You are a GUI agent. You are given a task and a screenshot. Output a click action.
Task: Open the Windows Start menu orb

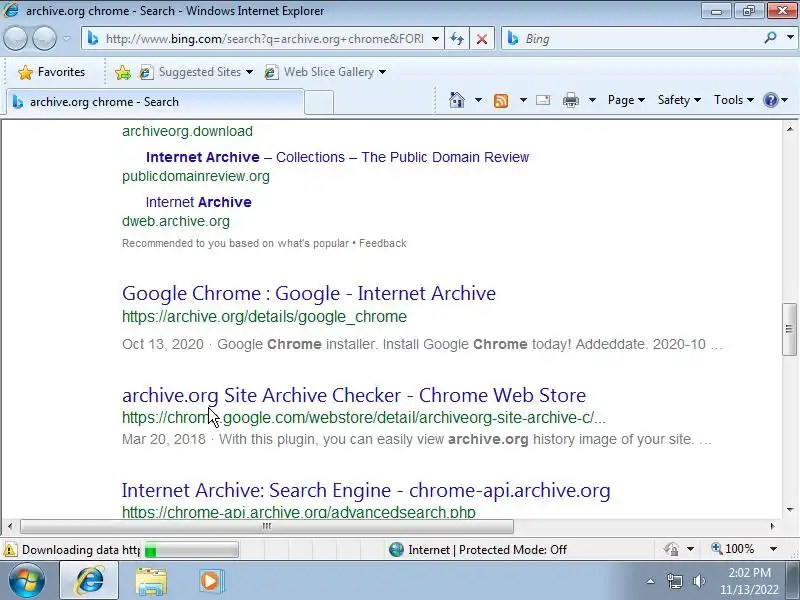(27, 581)
